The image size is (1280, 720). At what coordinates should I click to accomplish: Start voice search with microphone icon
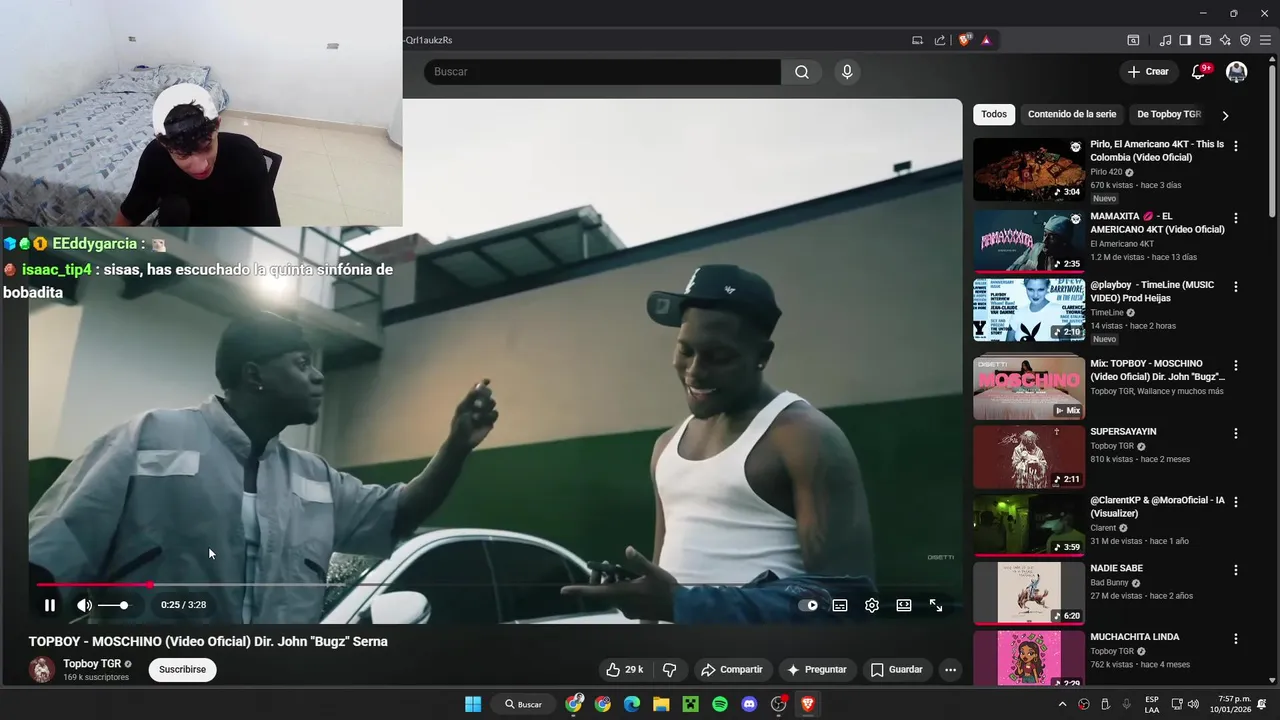847,72
